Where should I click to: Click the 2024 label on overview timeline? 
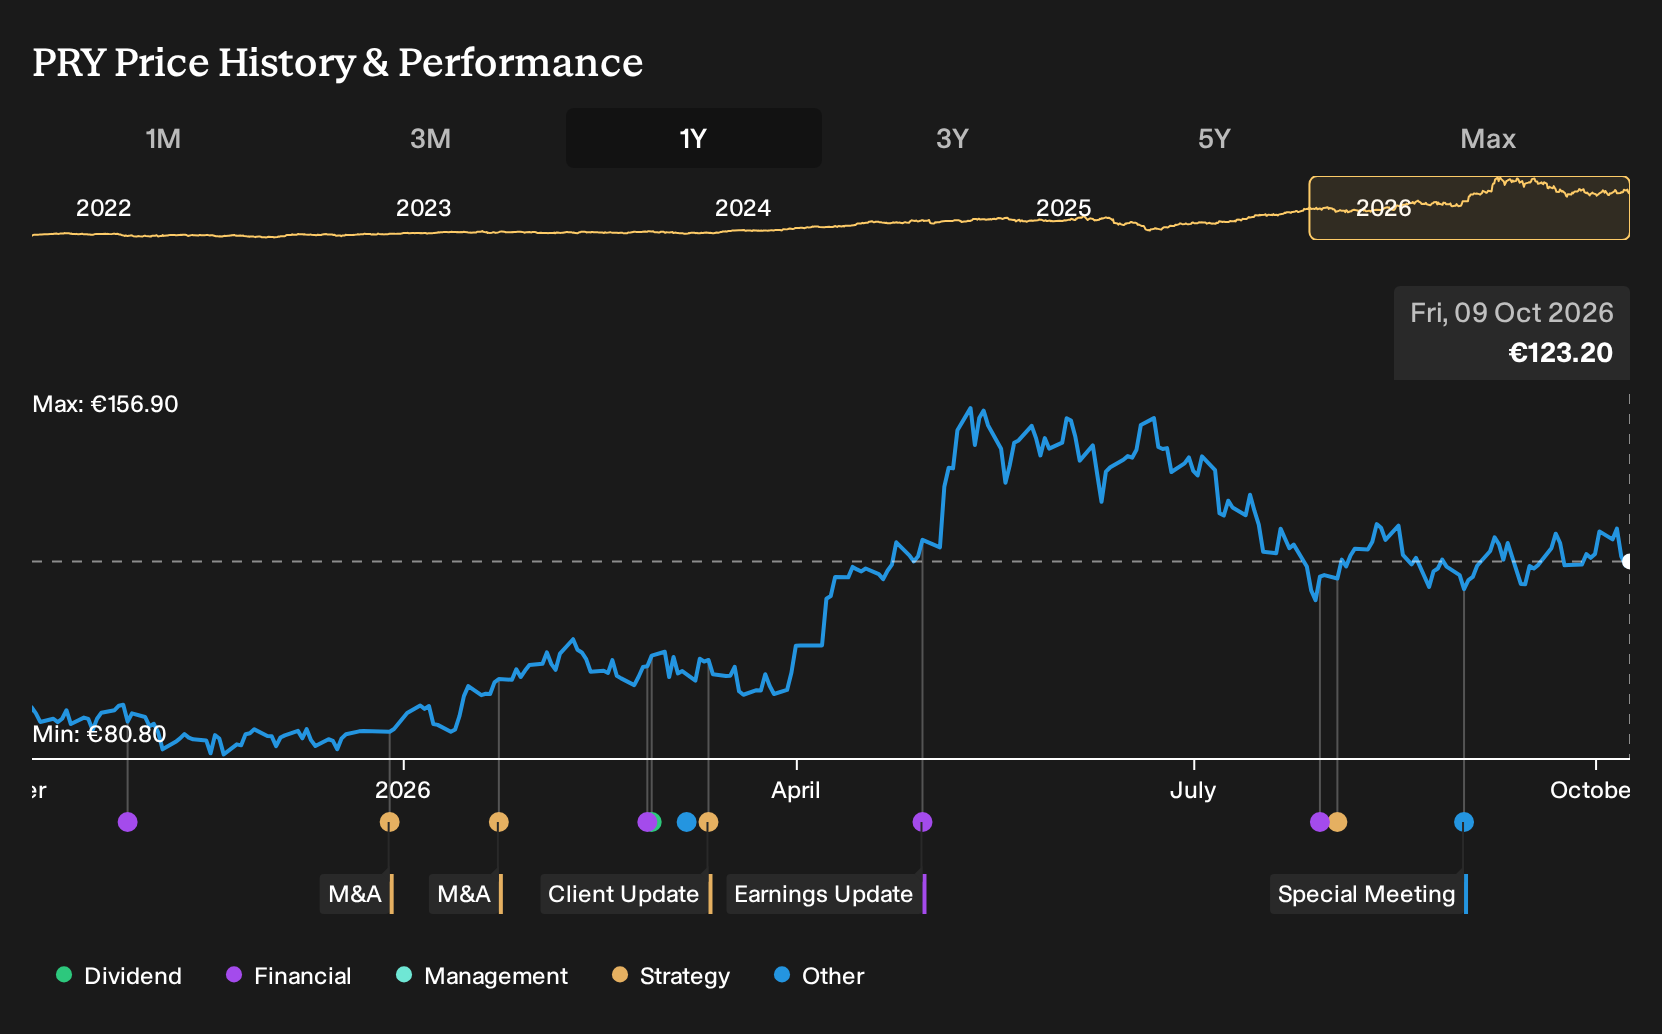click(x=743, y=208)
